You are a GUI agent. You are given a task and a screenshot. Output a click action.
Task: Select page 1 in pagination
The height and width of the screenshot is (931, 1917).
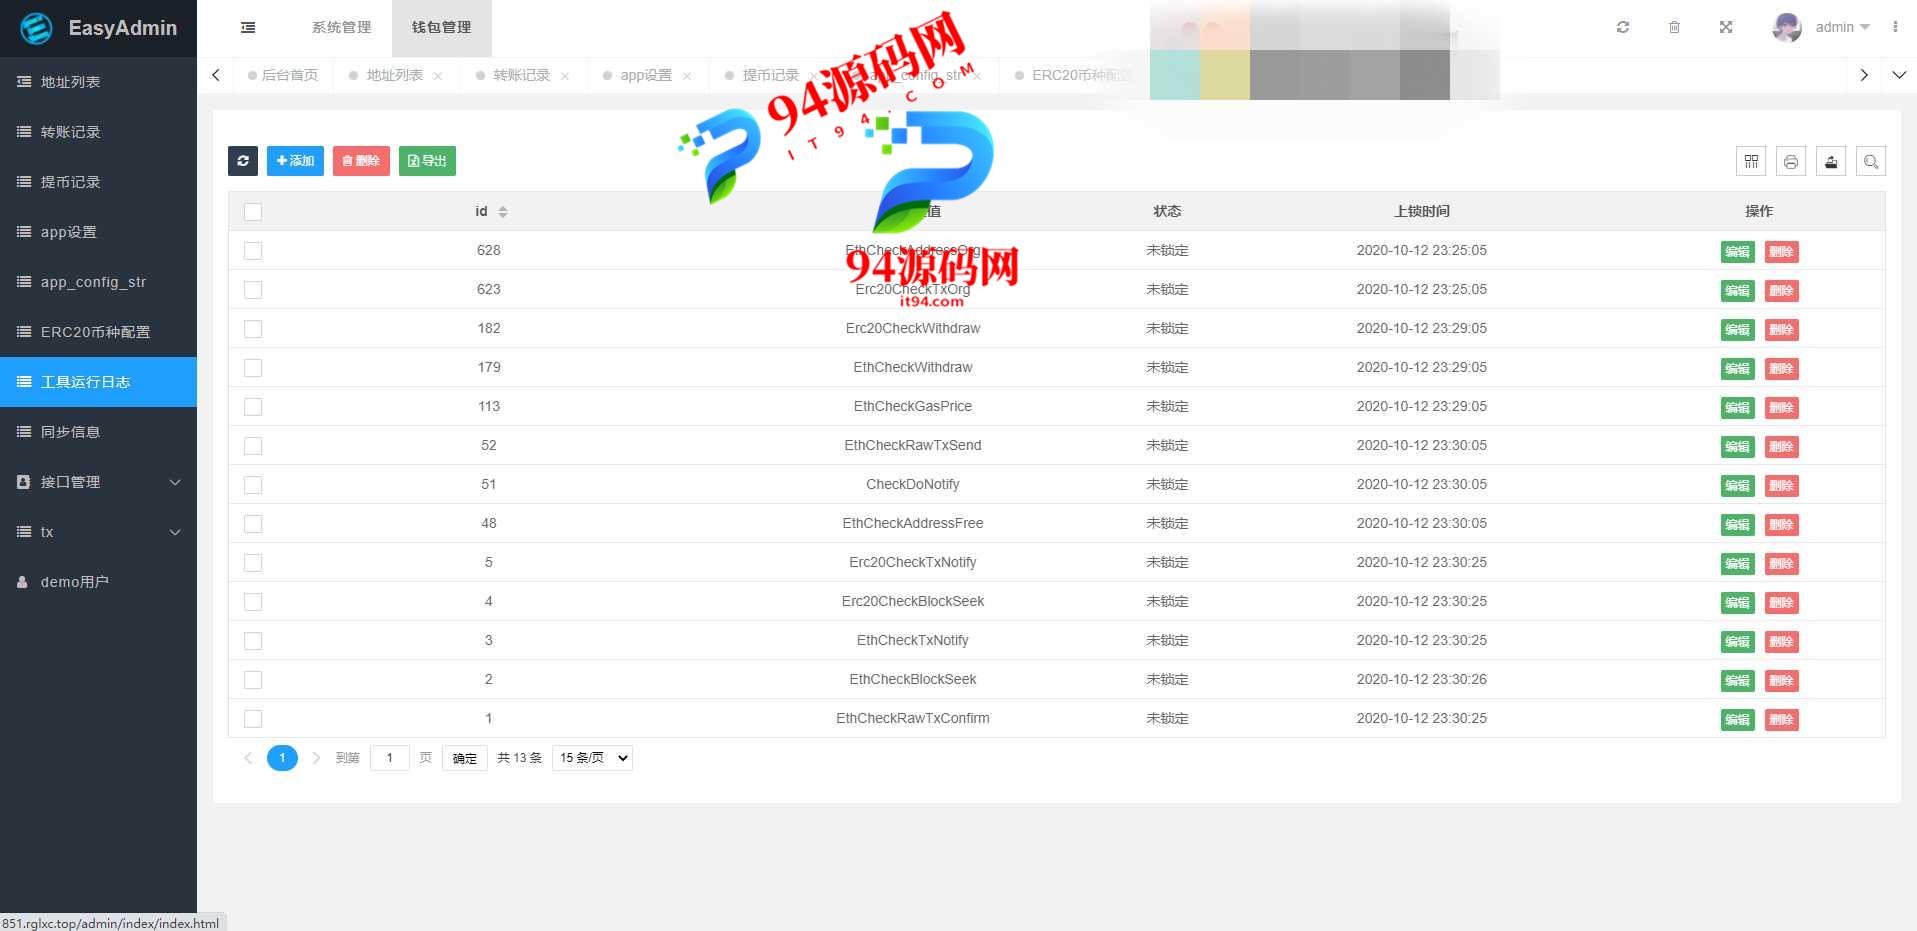click(282, 758)
